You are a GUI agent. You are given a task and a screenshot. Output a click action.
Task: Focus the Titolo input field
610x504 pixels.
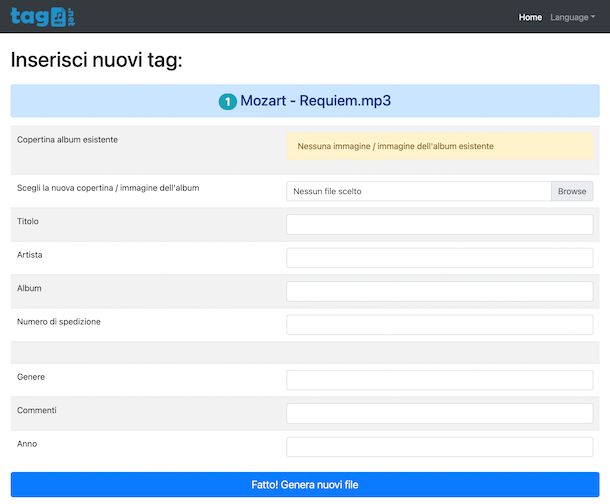click(440, 224)
